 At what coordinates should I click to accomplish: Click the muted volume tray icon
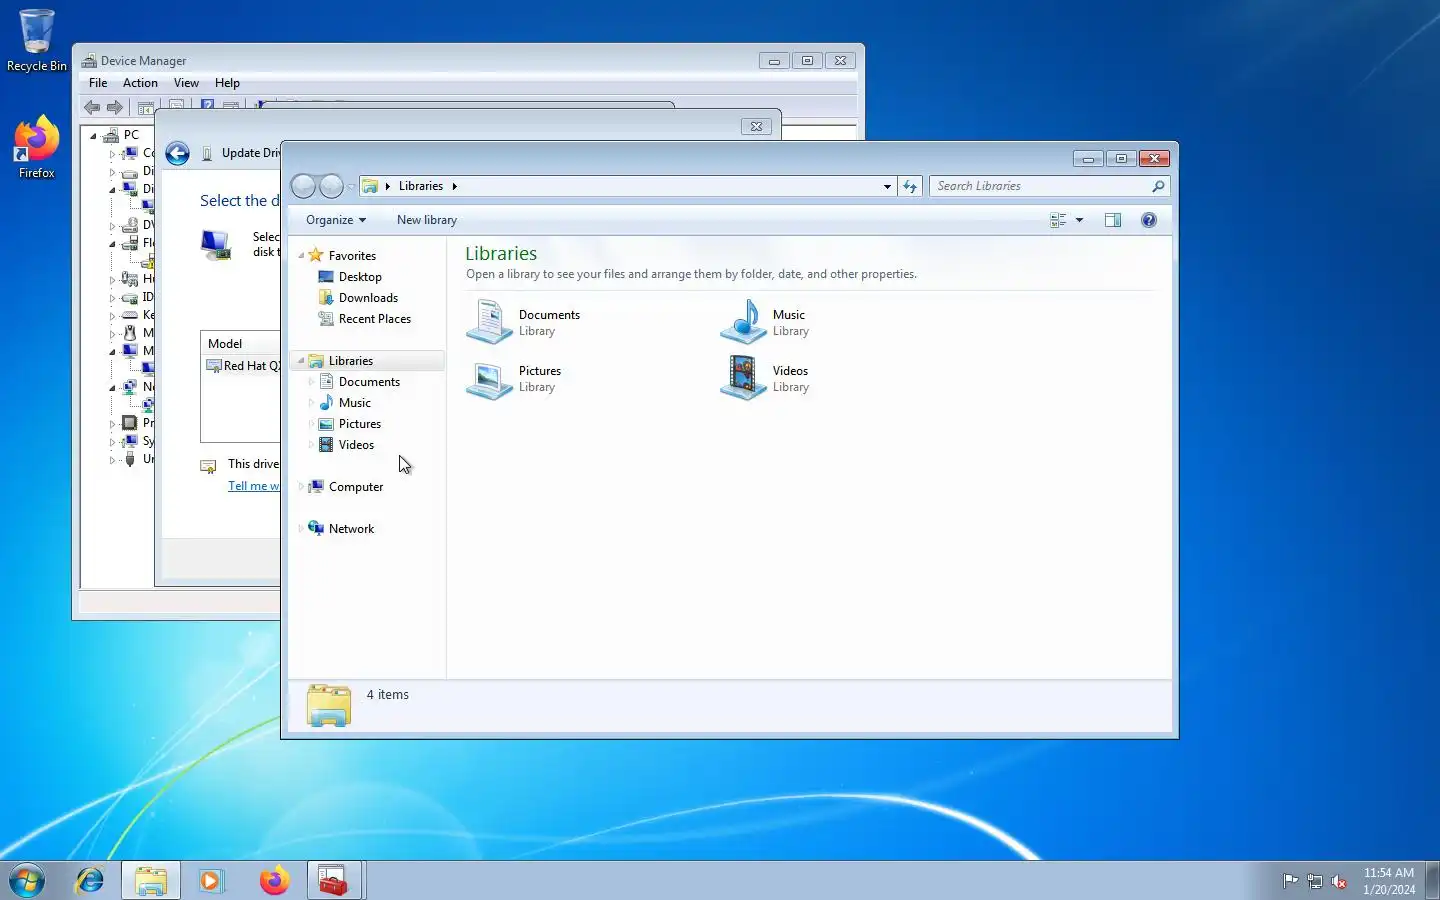click(x=1339, y=881)
